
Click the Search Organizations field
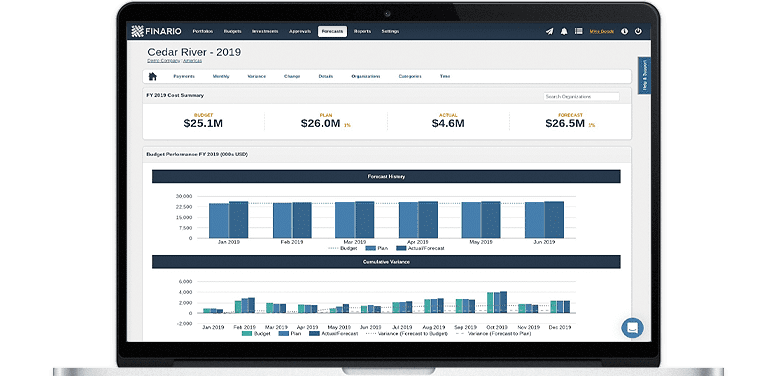[x=581, y=97]
